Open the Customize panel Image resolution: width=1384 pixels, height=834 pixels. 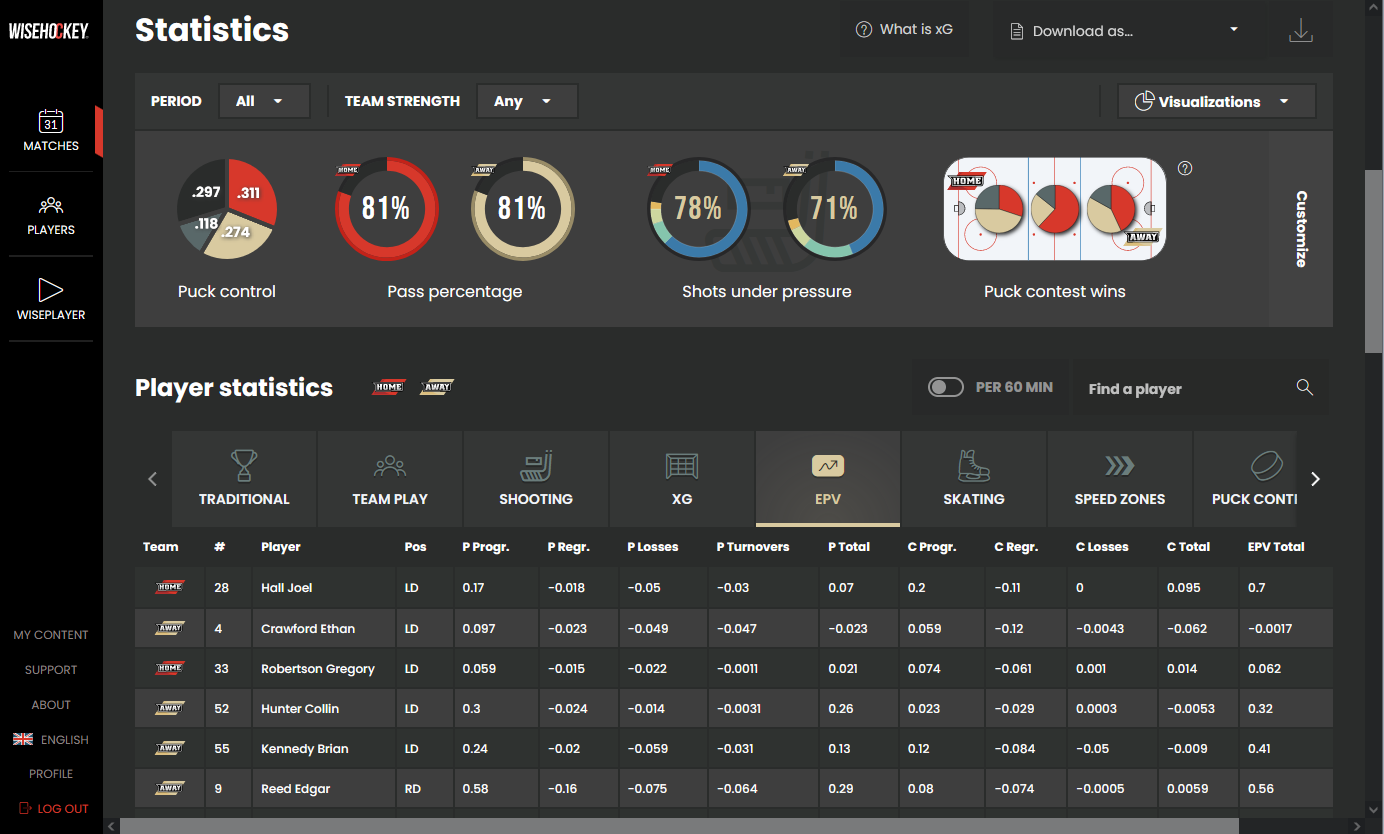tap(1300, 229)
